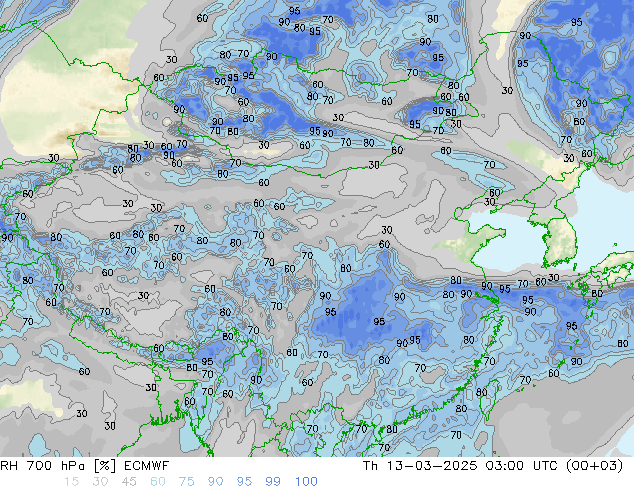Click the 99 value in the legend
Screen dimensions: 634x490
[x=273, y=482]
